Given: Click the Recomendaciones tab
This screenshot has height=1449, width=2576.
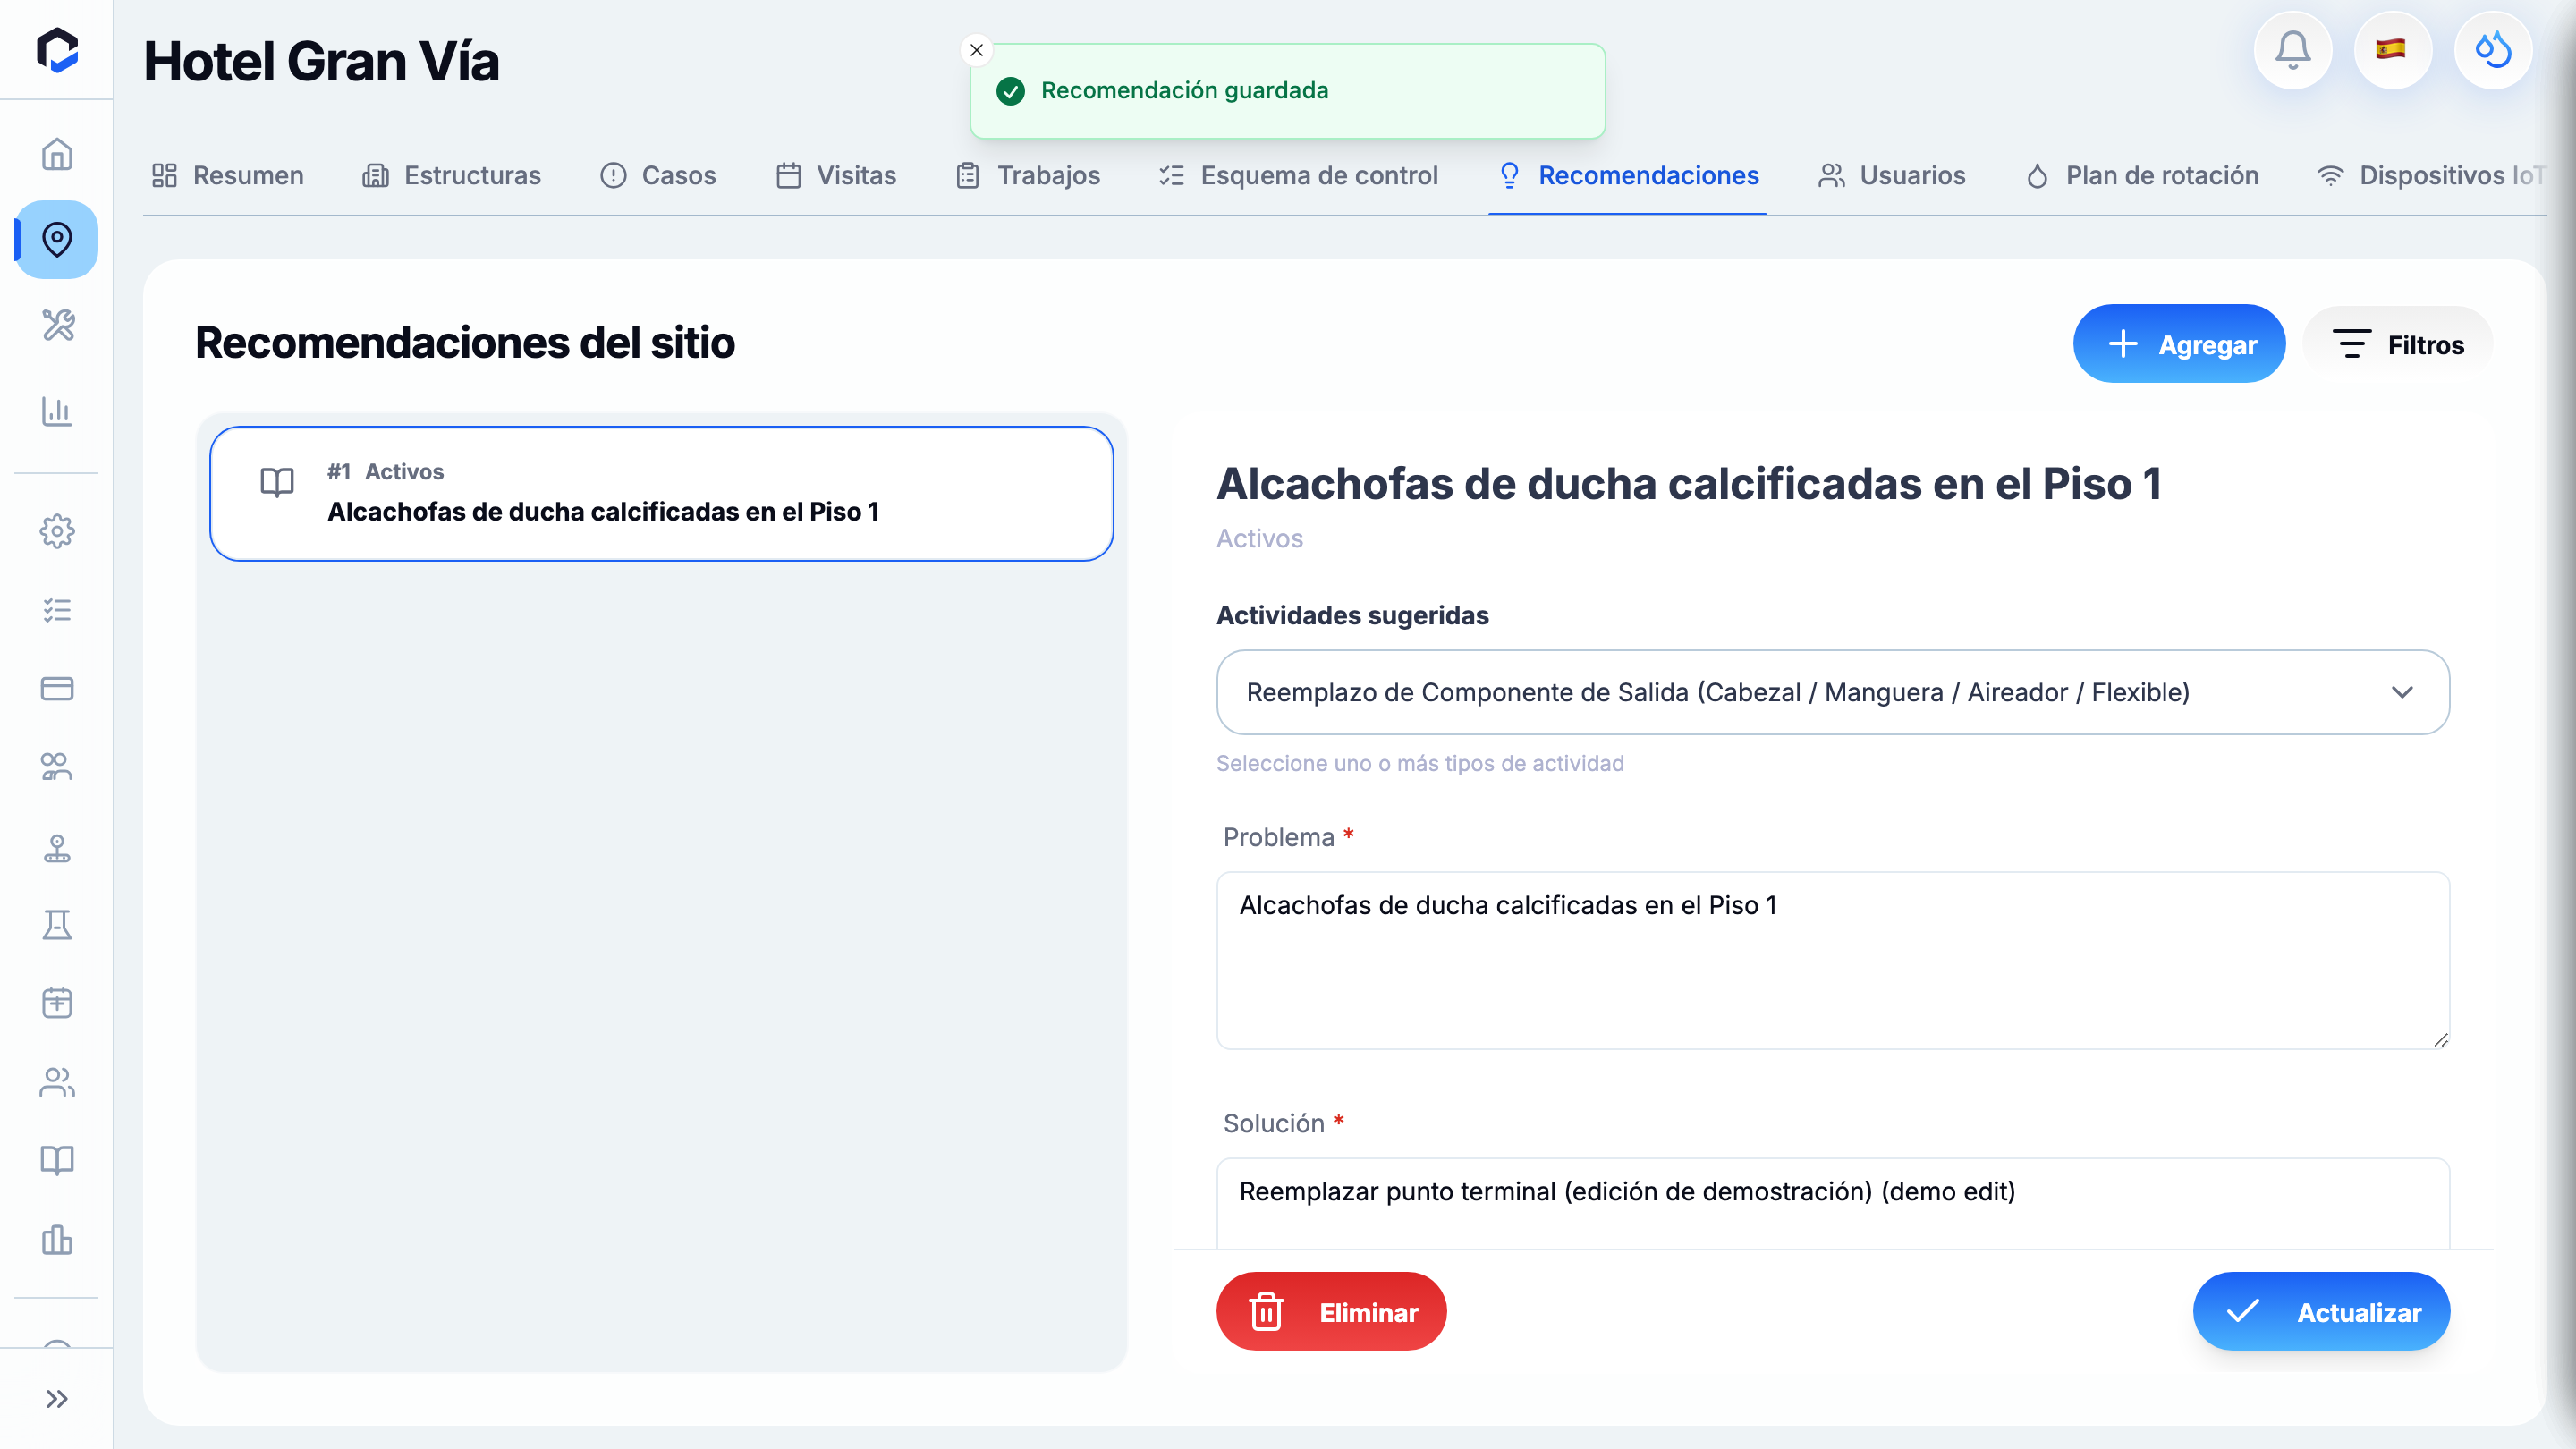Looking at the screenshot, I should (1628, 175).
